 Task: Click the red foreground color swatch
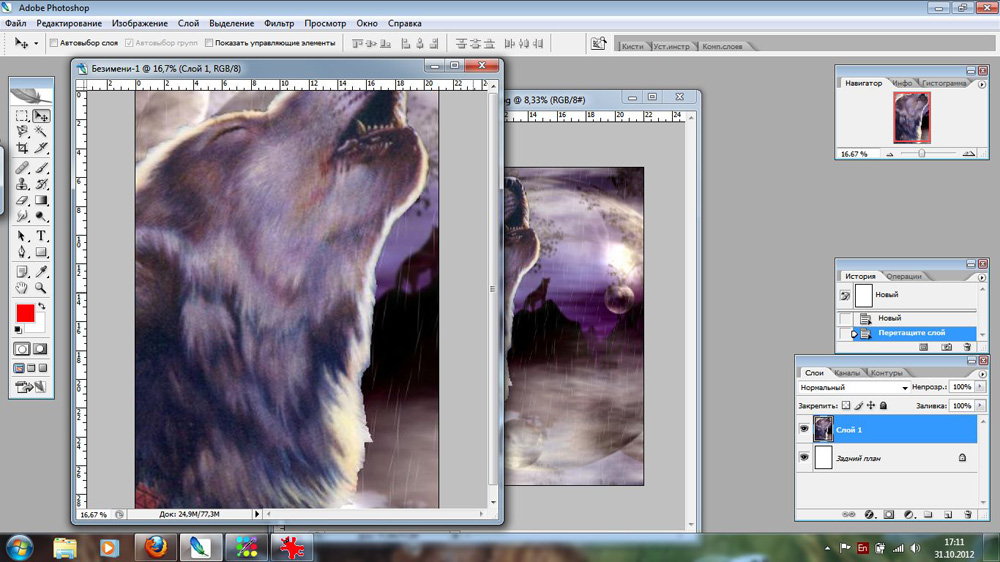coord(25,313)
